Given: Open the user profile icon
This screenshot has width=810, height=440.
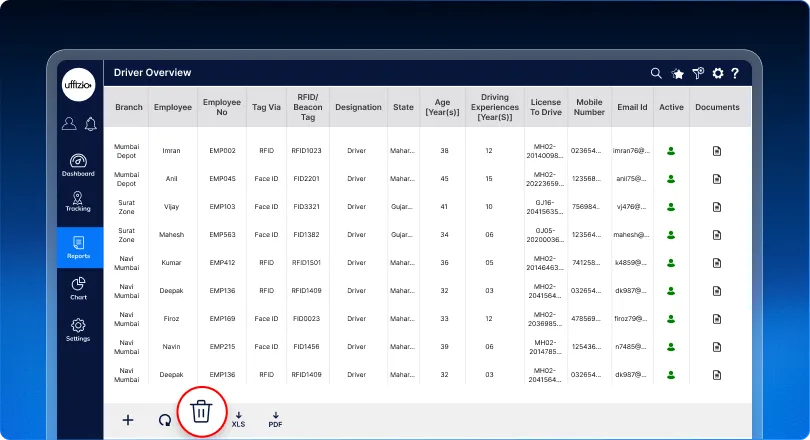Looking at the screenshot, I should click(69, 124).
